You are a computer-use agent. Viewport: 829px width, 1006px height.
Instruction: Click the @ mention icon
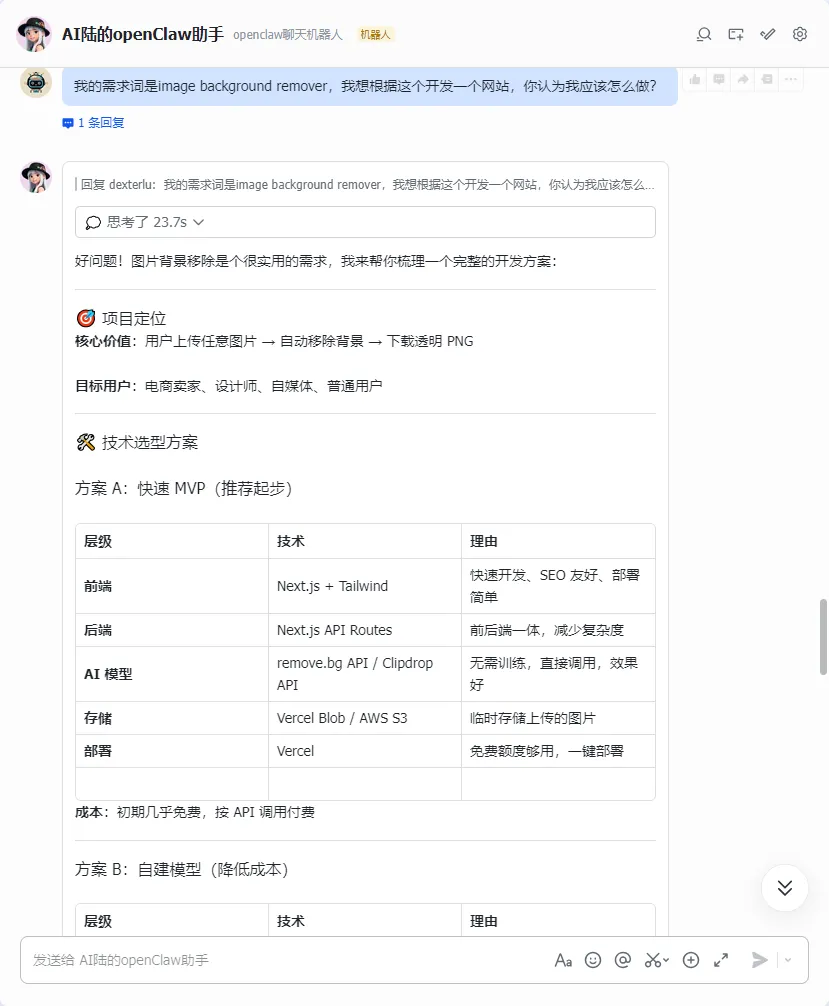[622, 960]
